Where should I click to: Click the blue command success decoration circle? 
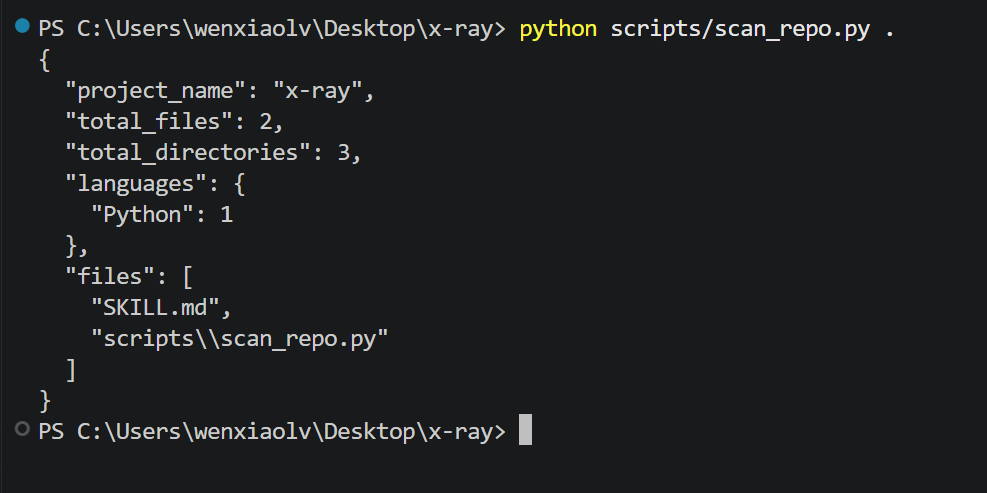(x=22, y=26)
